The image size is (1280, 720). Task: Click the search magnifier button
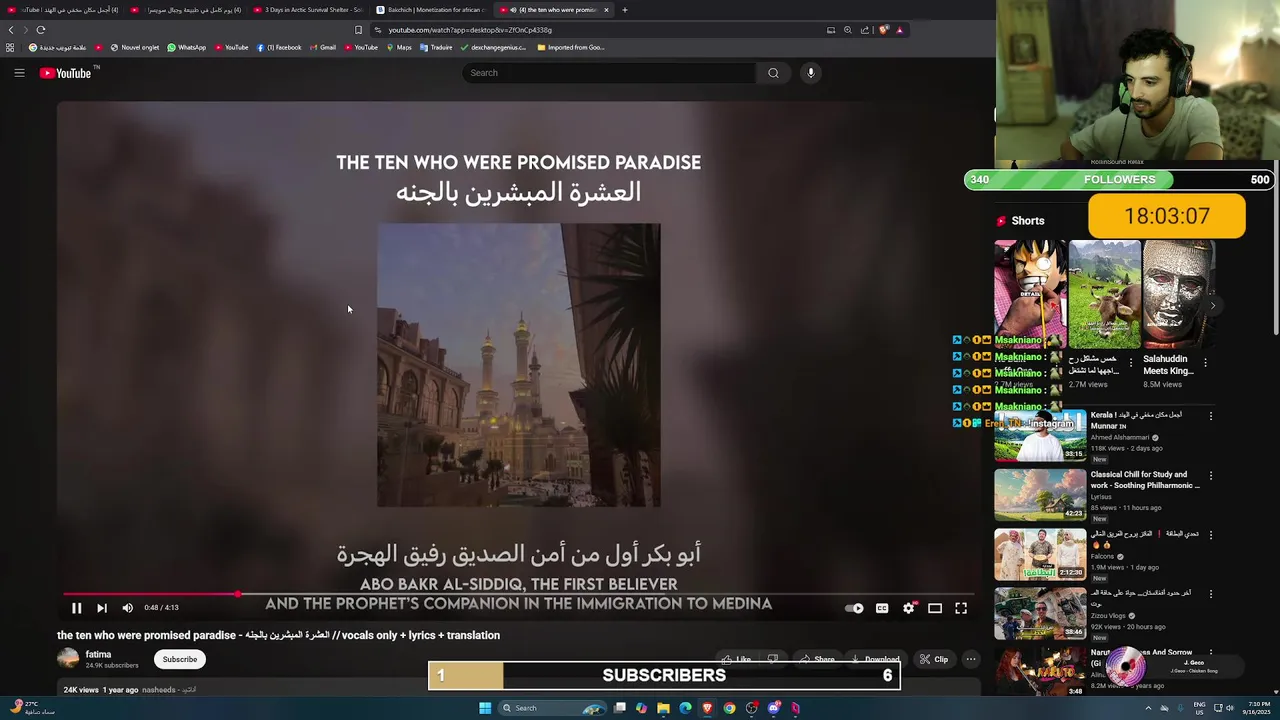[x=773, y=73]
